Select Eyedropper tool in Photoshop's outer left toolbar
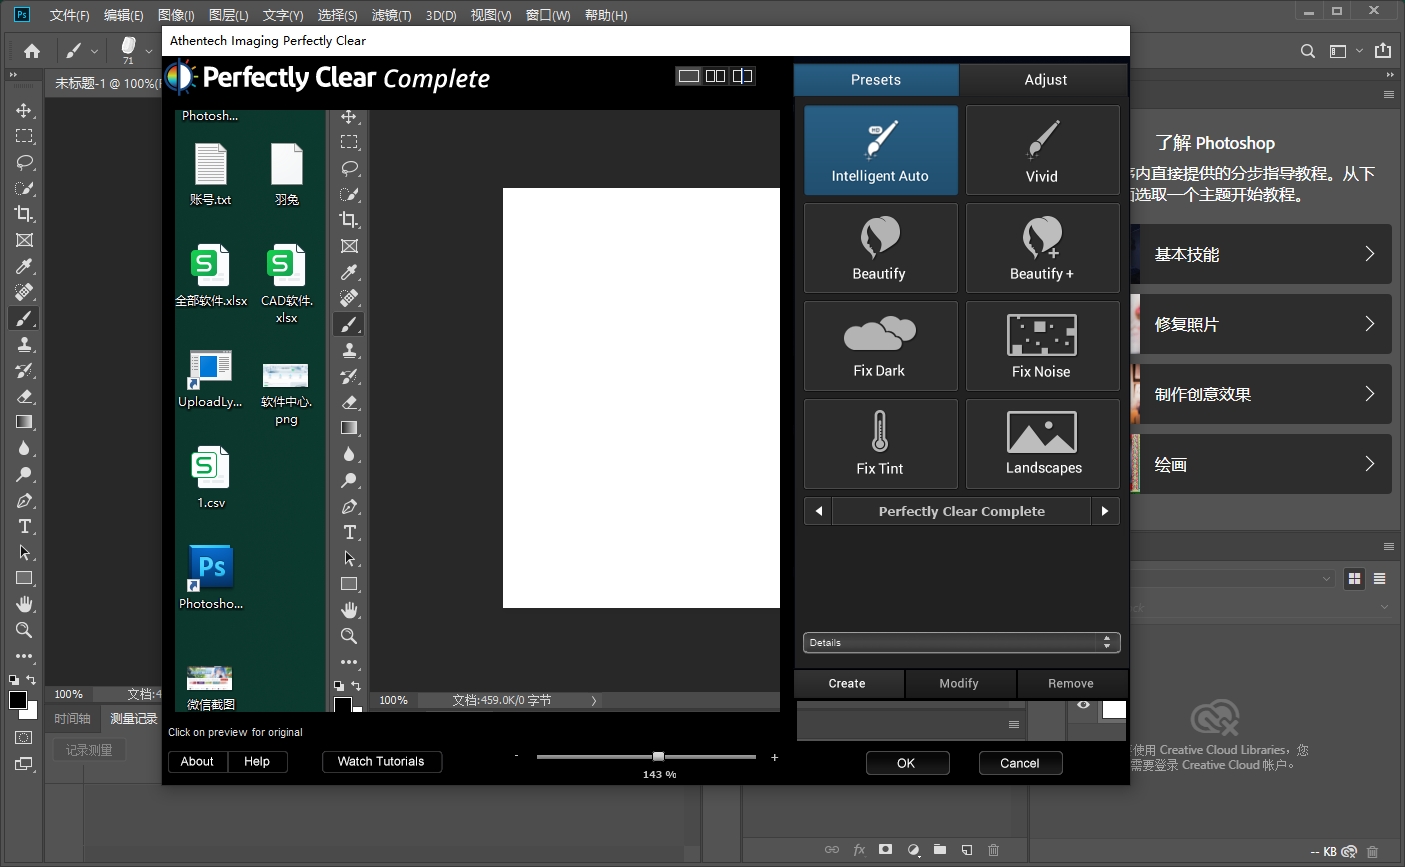This screenshot has width=1405, height=867. tap(24, 266)
